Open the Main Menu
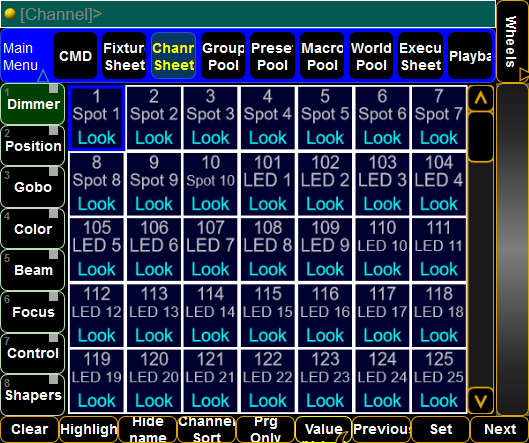 [x=21, y=57]
